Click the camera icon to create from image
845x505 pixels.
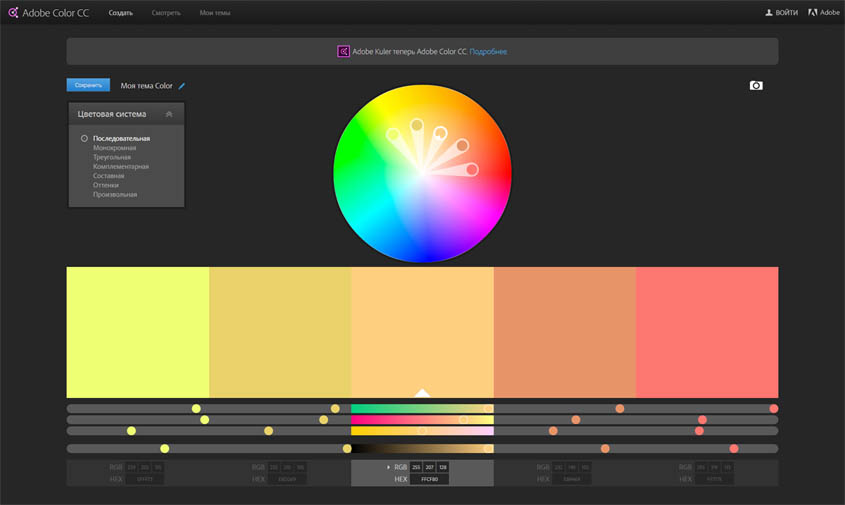(x=756, y=85)
